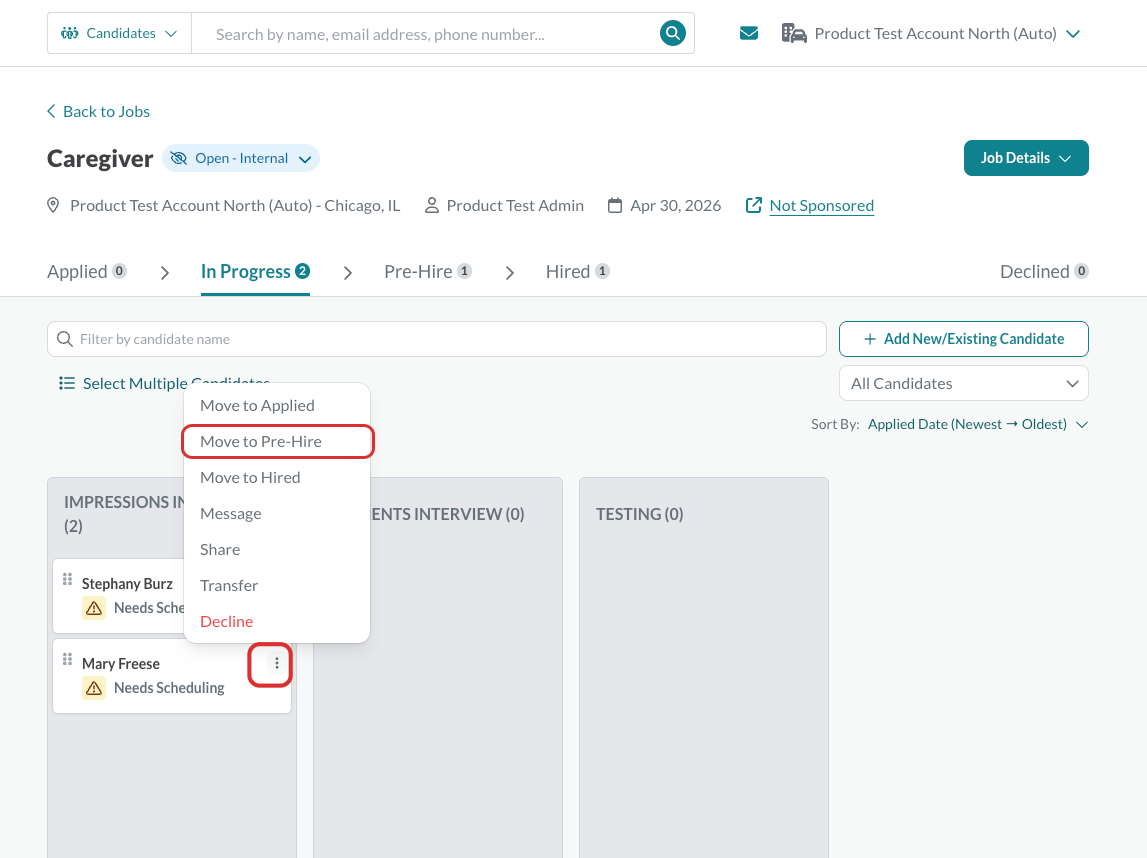Switch to the Pre-Hire tab

coord(428,271)
